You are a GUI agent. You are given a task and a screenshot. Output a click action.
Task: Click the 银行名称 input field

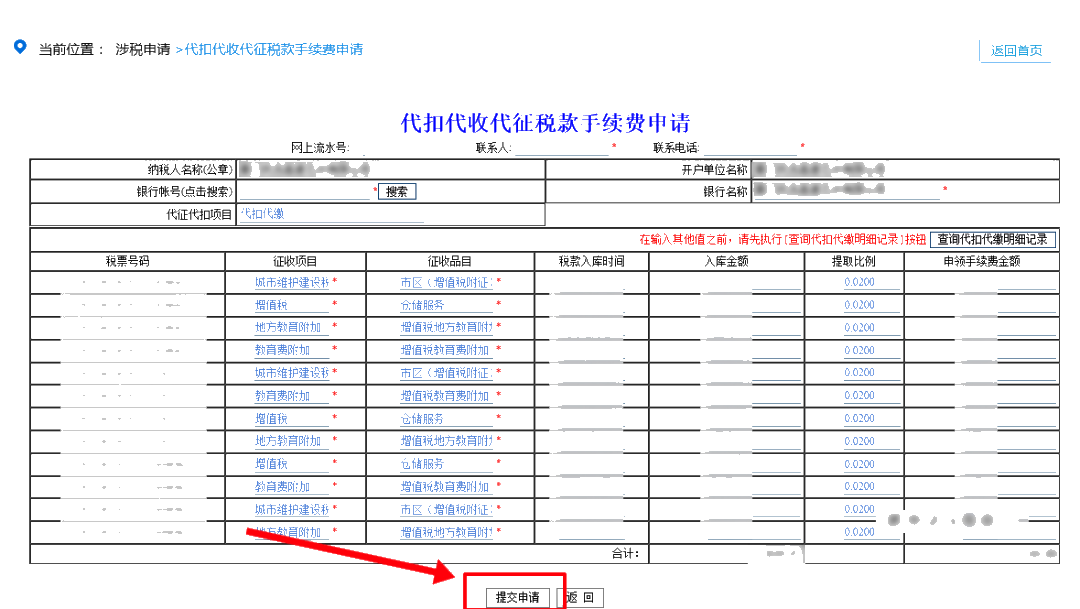[x=847, y=192]
